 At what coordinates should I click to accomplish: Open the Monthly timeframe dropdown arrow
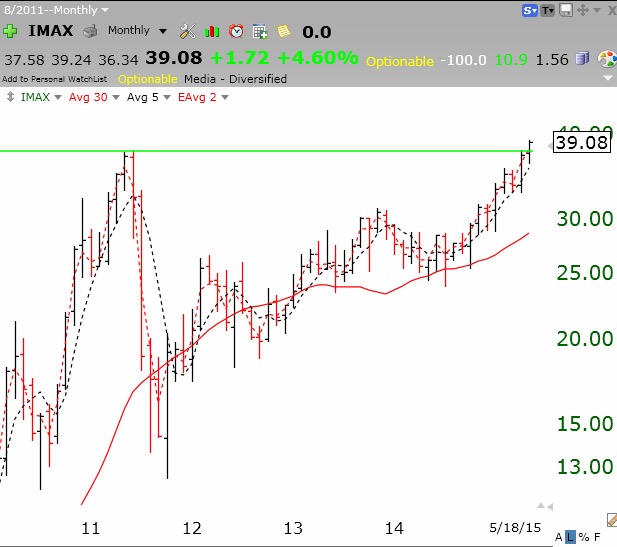163,31
